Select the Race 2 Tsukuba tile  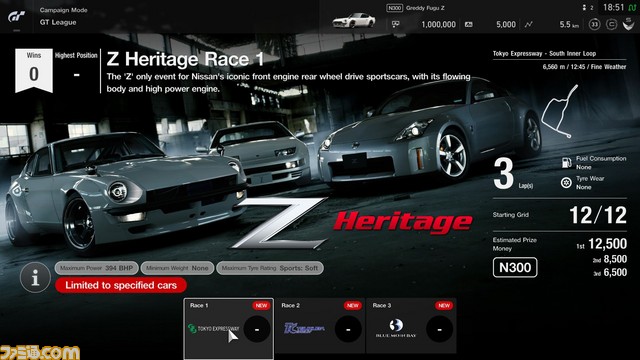point(320,326)
